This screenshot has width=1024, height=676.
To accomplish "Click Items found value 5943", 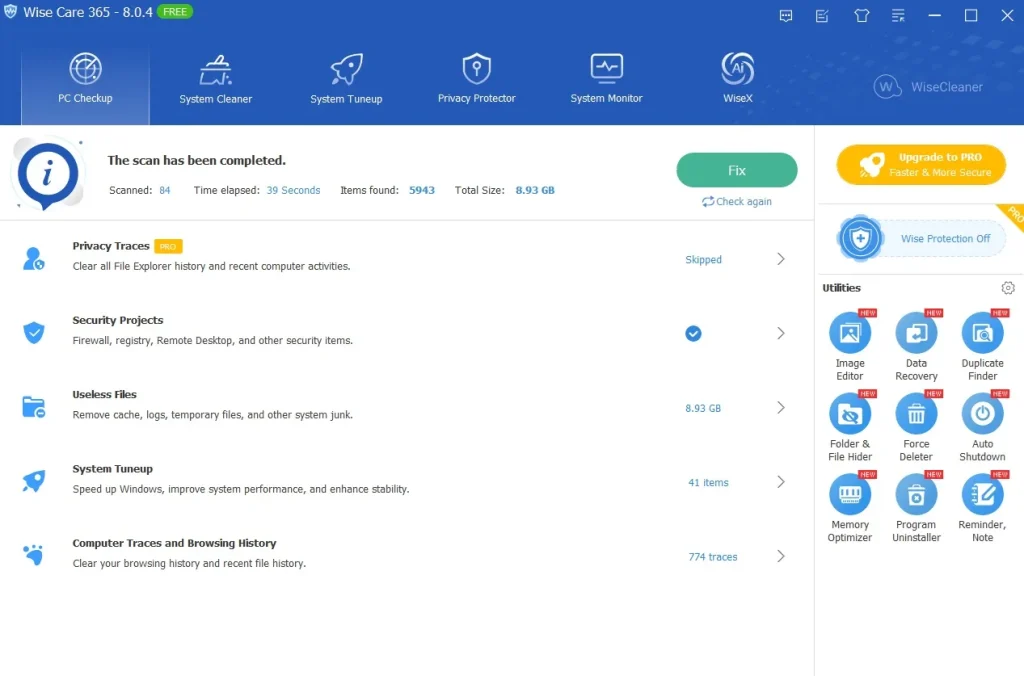I will point(422,190).
